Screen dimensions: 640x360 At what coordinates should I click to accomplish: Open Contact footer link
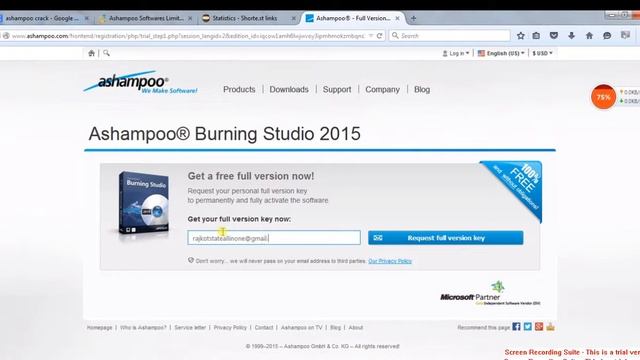pos(264,328)
